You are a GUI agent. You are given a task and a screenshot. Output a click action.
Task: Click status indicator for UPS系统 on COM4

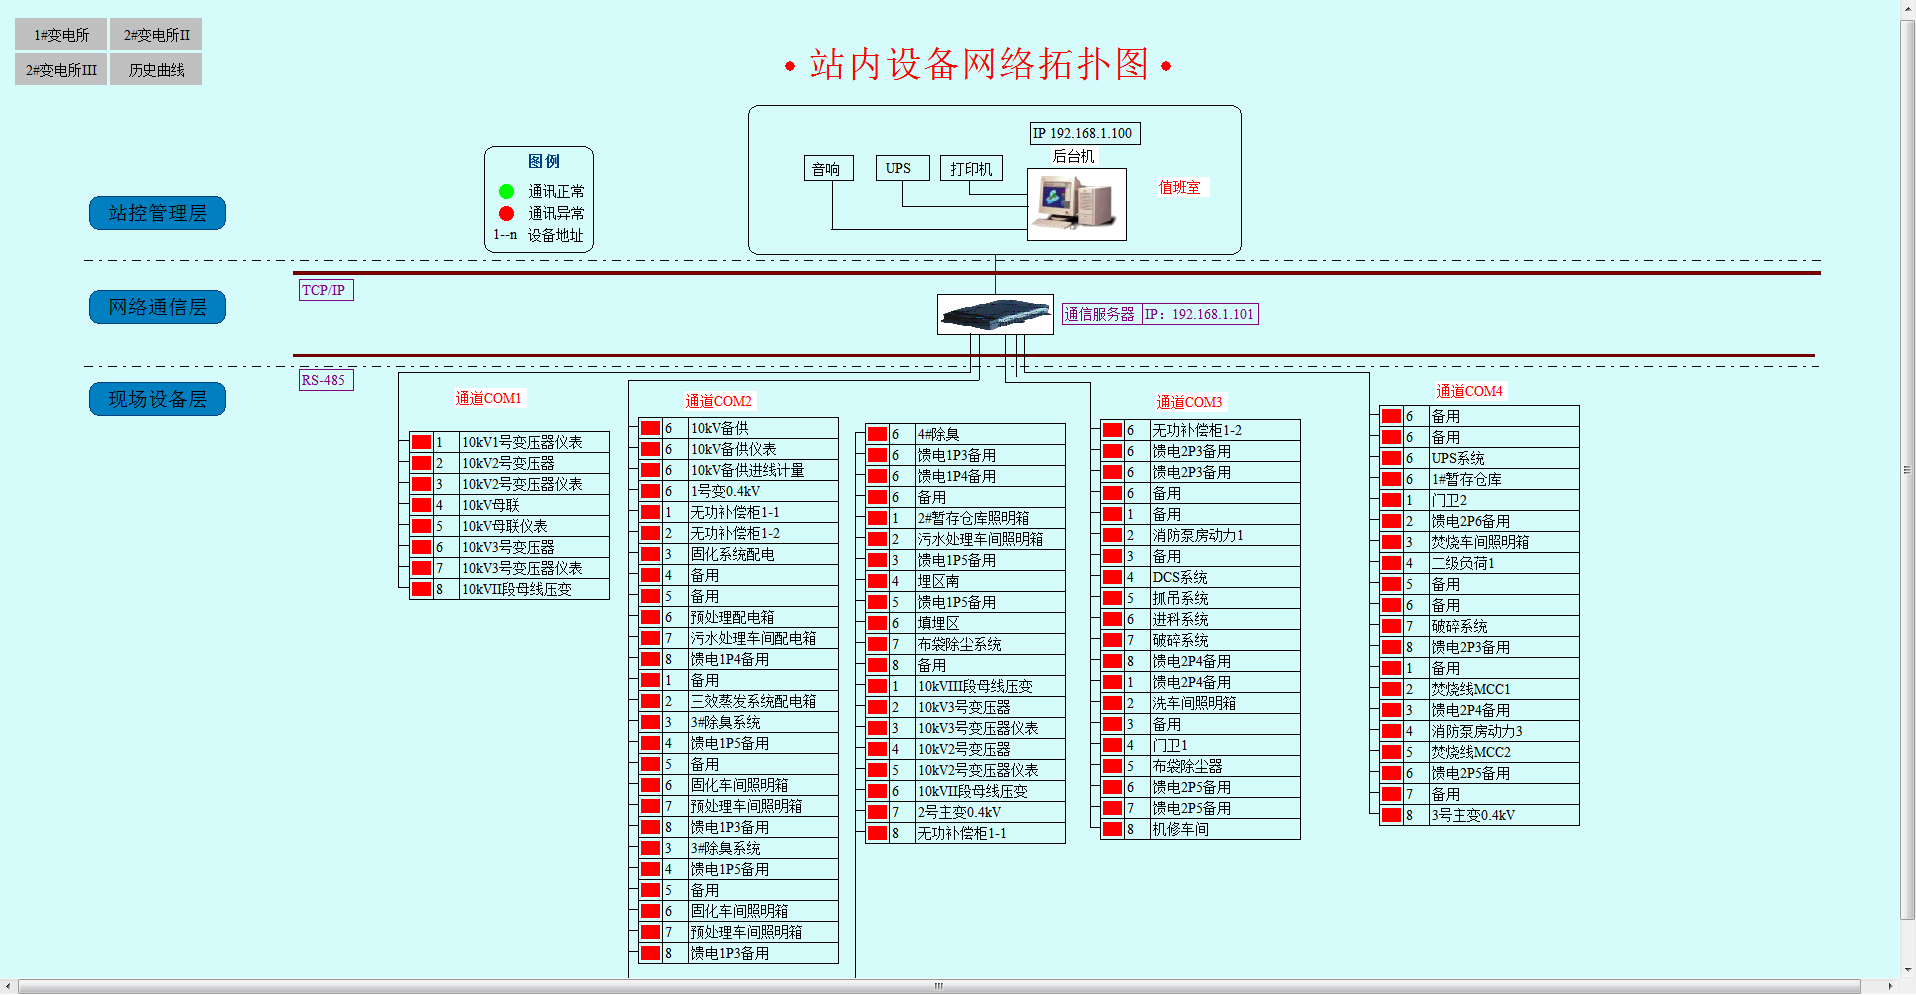coord(1389,457)
